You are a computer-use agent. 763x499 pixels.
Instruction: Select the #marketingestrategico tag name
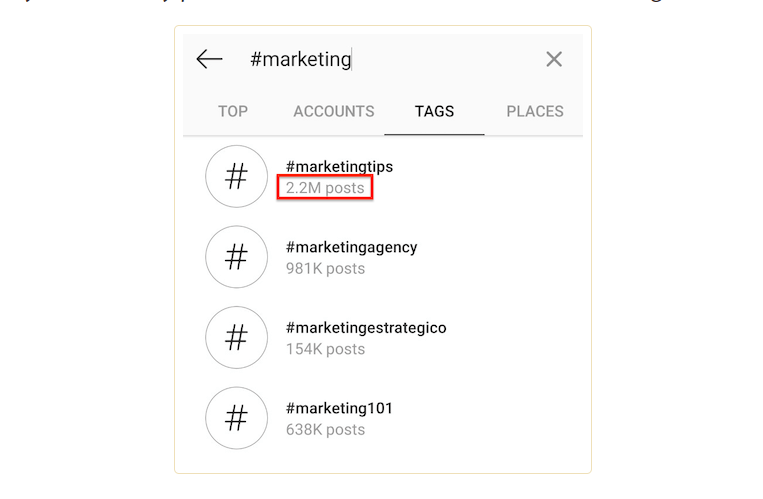pyautogui.click(x=366, y=328)
